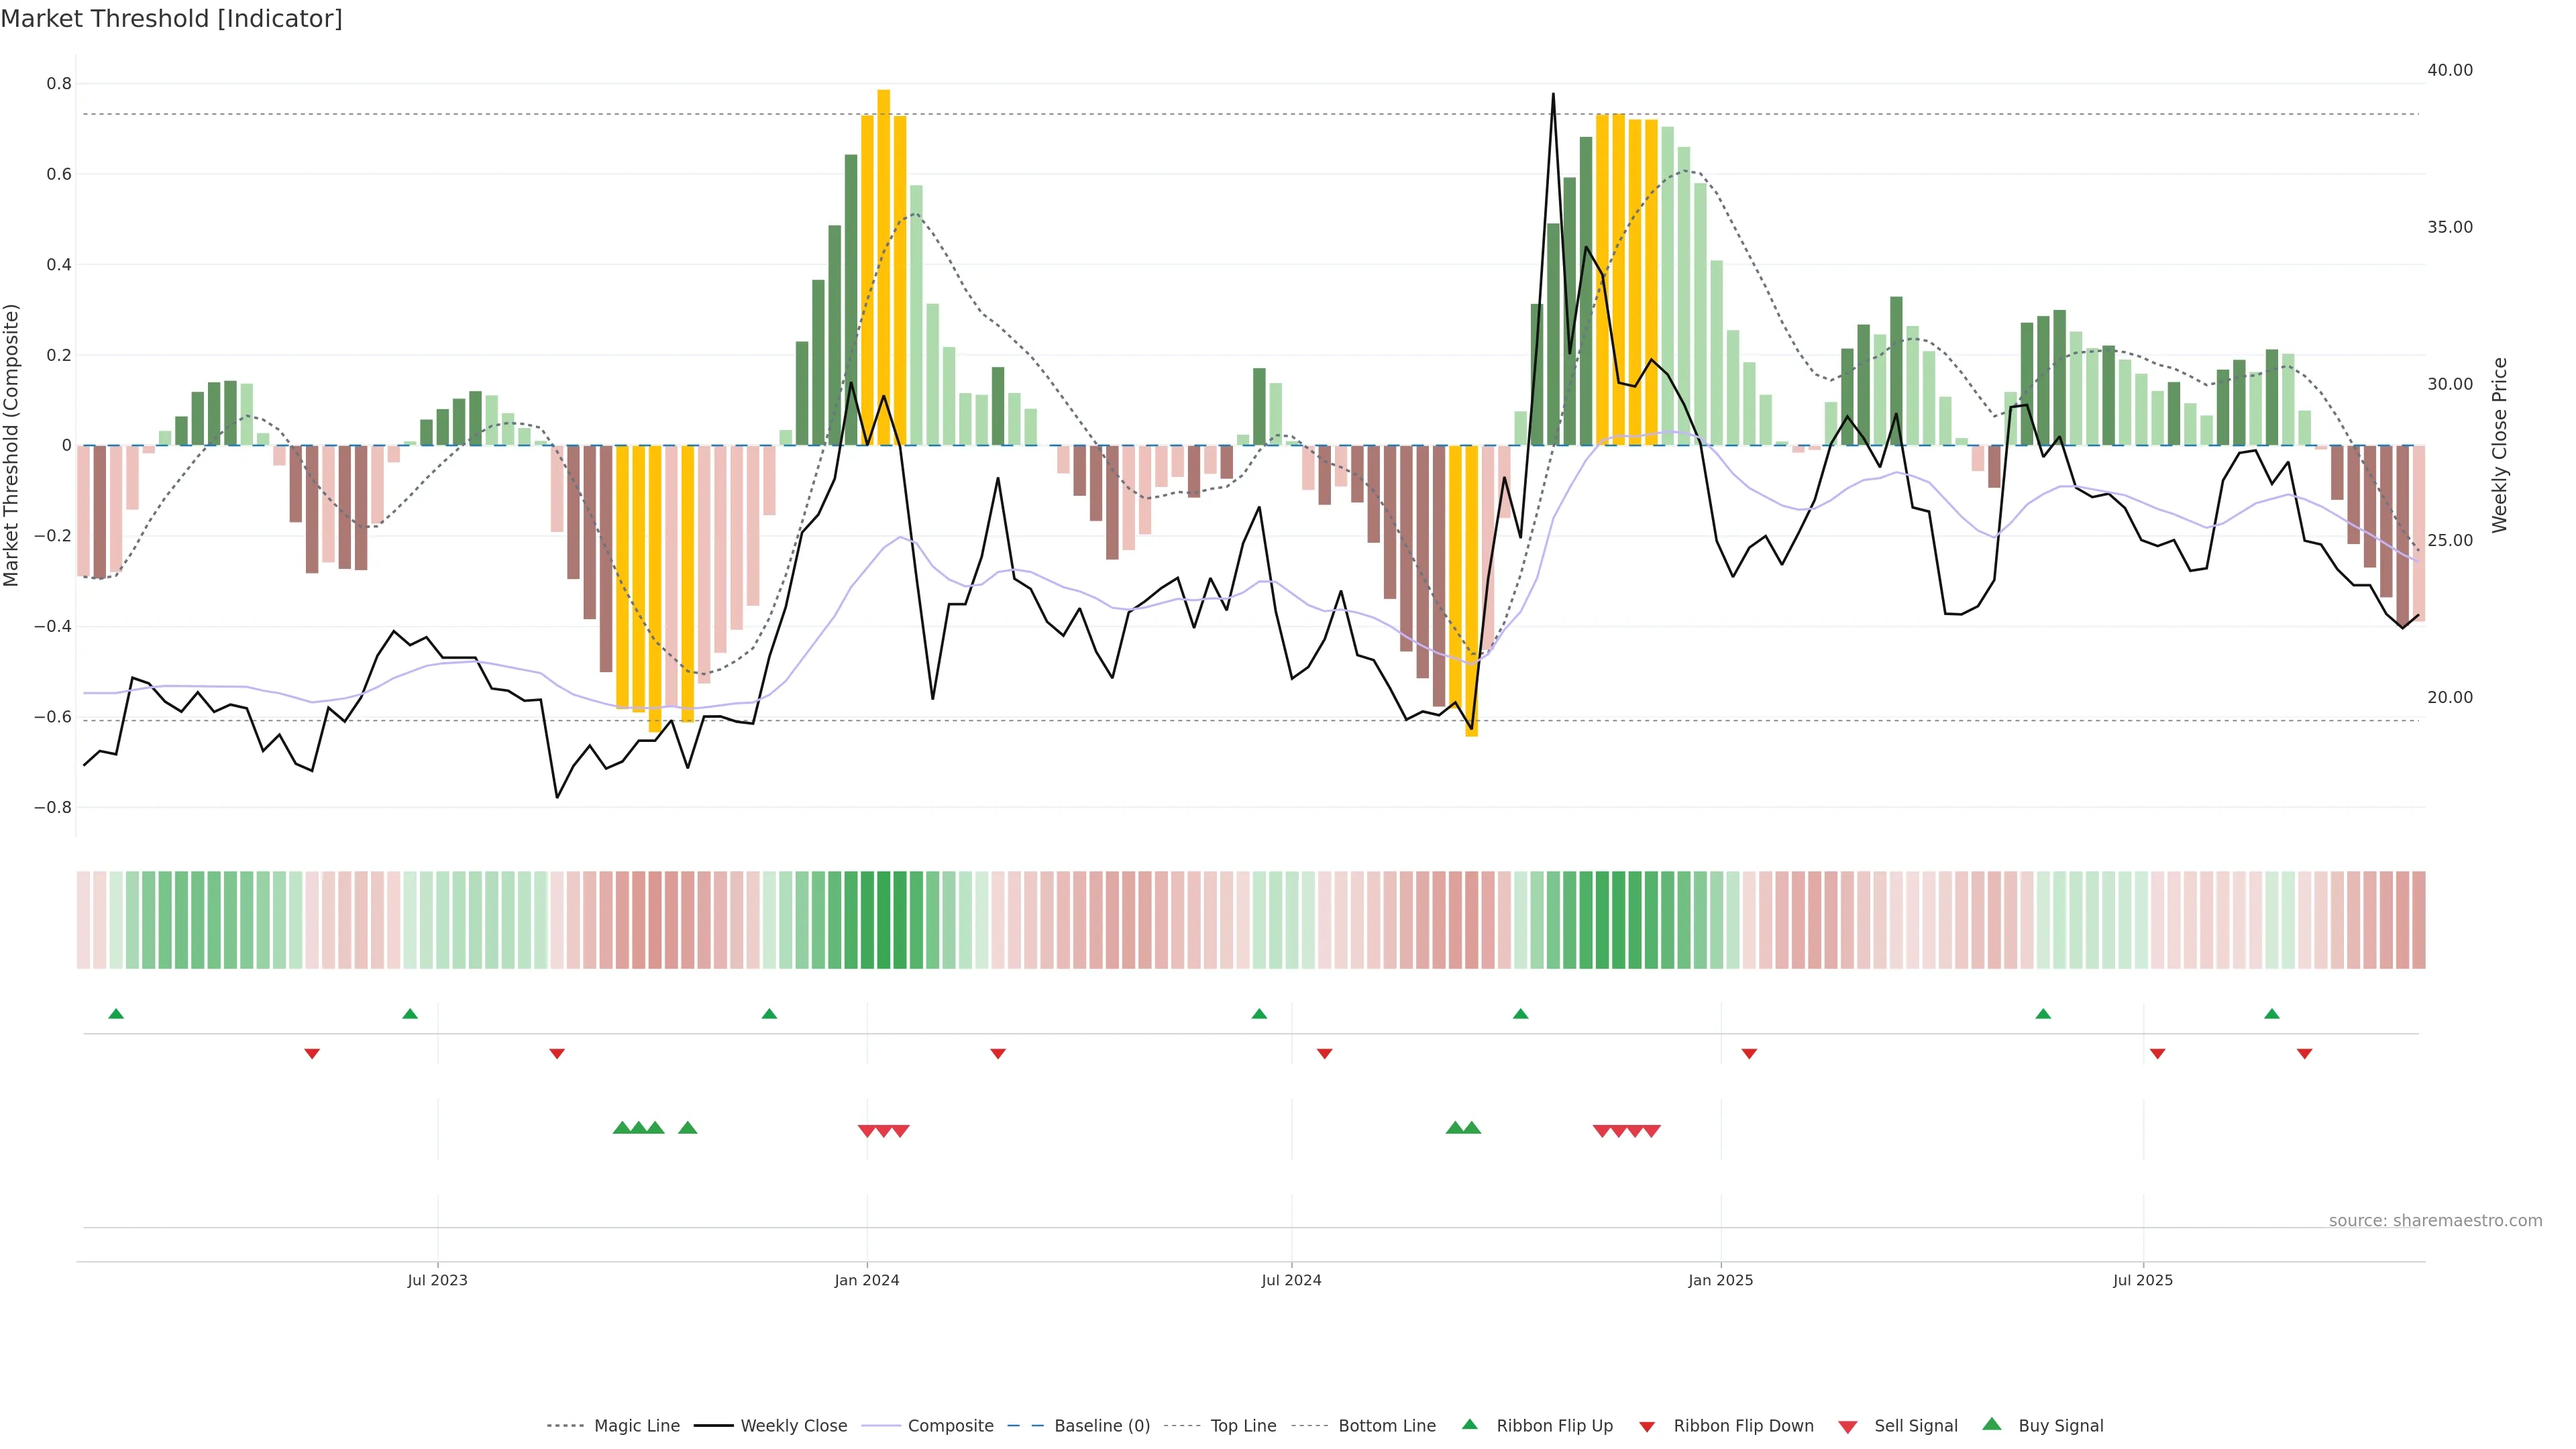The width and height of the screenshot is (2576, 1449).
Task: Click the Jul 2025 x-axis label
Action: pos(2143,1280)
